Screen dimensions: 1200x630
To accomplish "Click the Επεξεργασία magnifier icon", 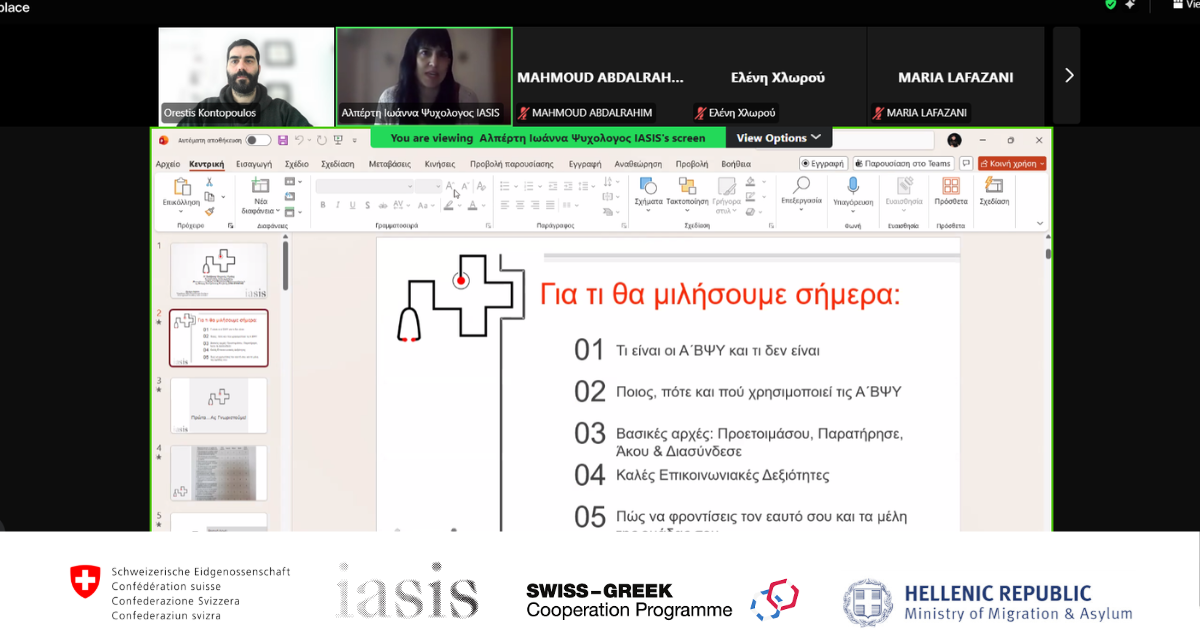I will (801, 186).
